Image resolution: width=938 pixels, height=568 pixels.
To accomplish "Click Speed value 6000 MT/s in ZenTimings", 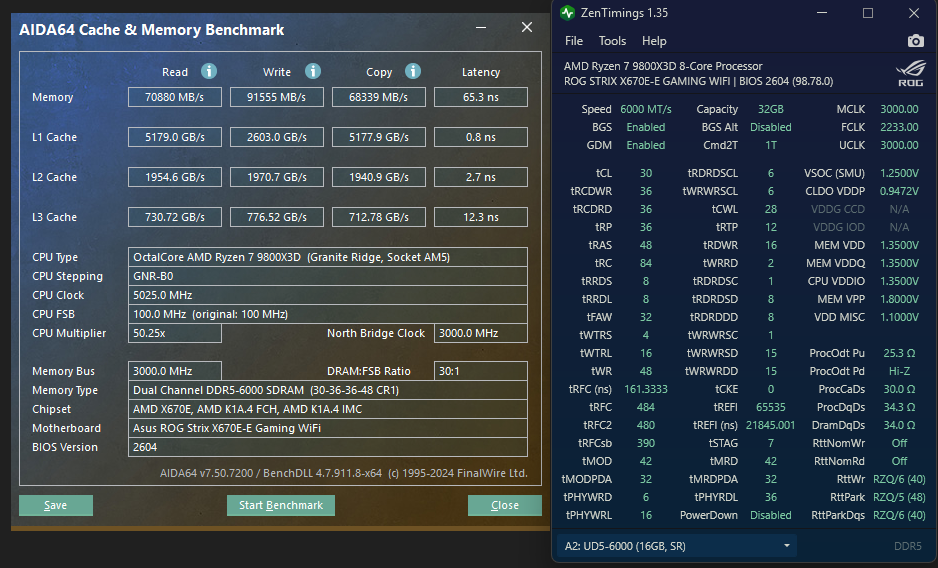I will (x=645, y=109).
